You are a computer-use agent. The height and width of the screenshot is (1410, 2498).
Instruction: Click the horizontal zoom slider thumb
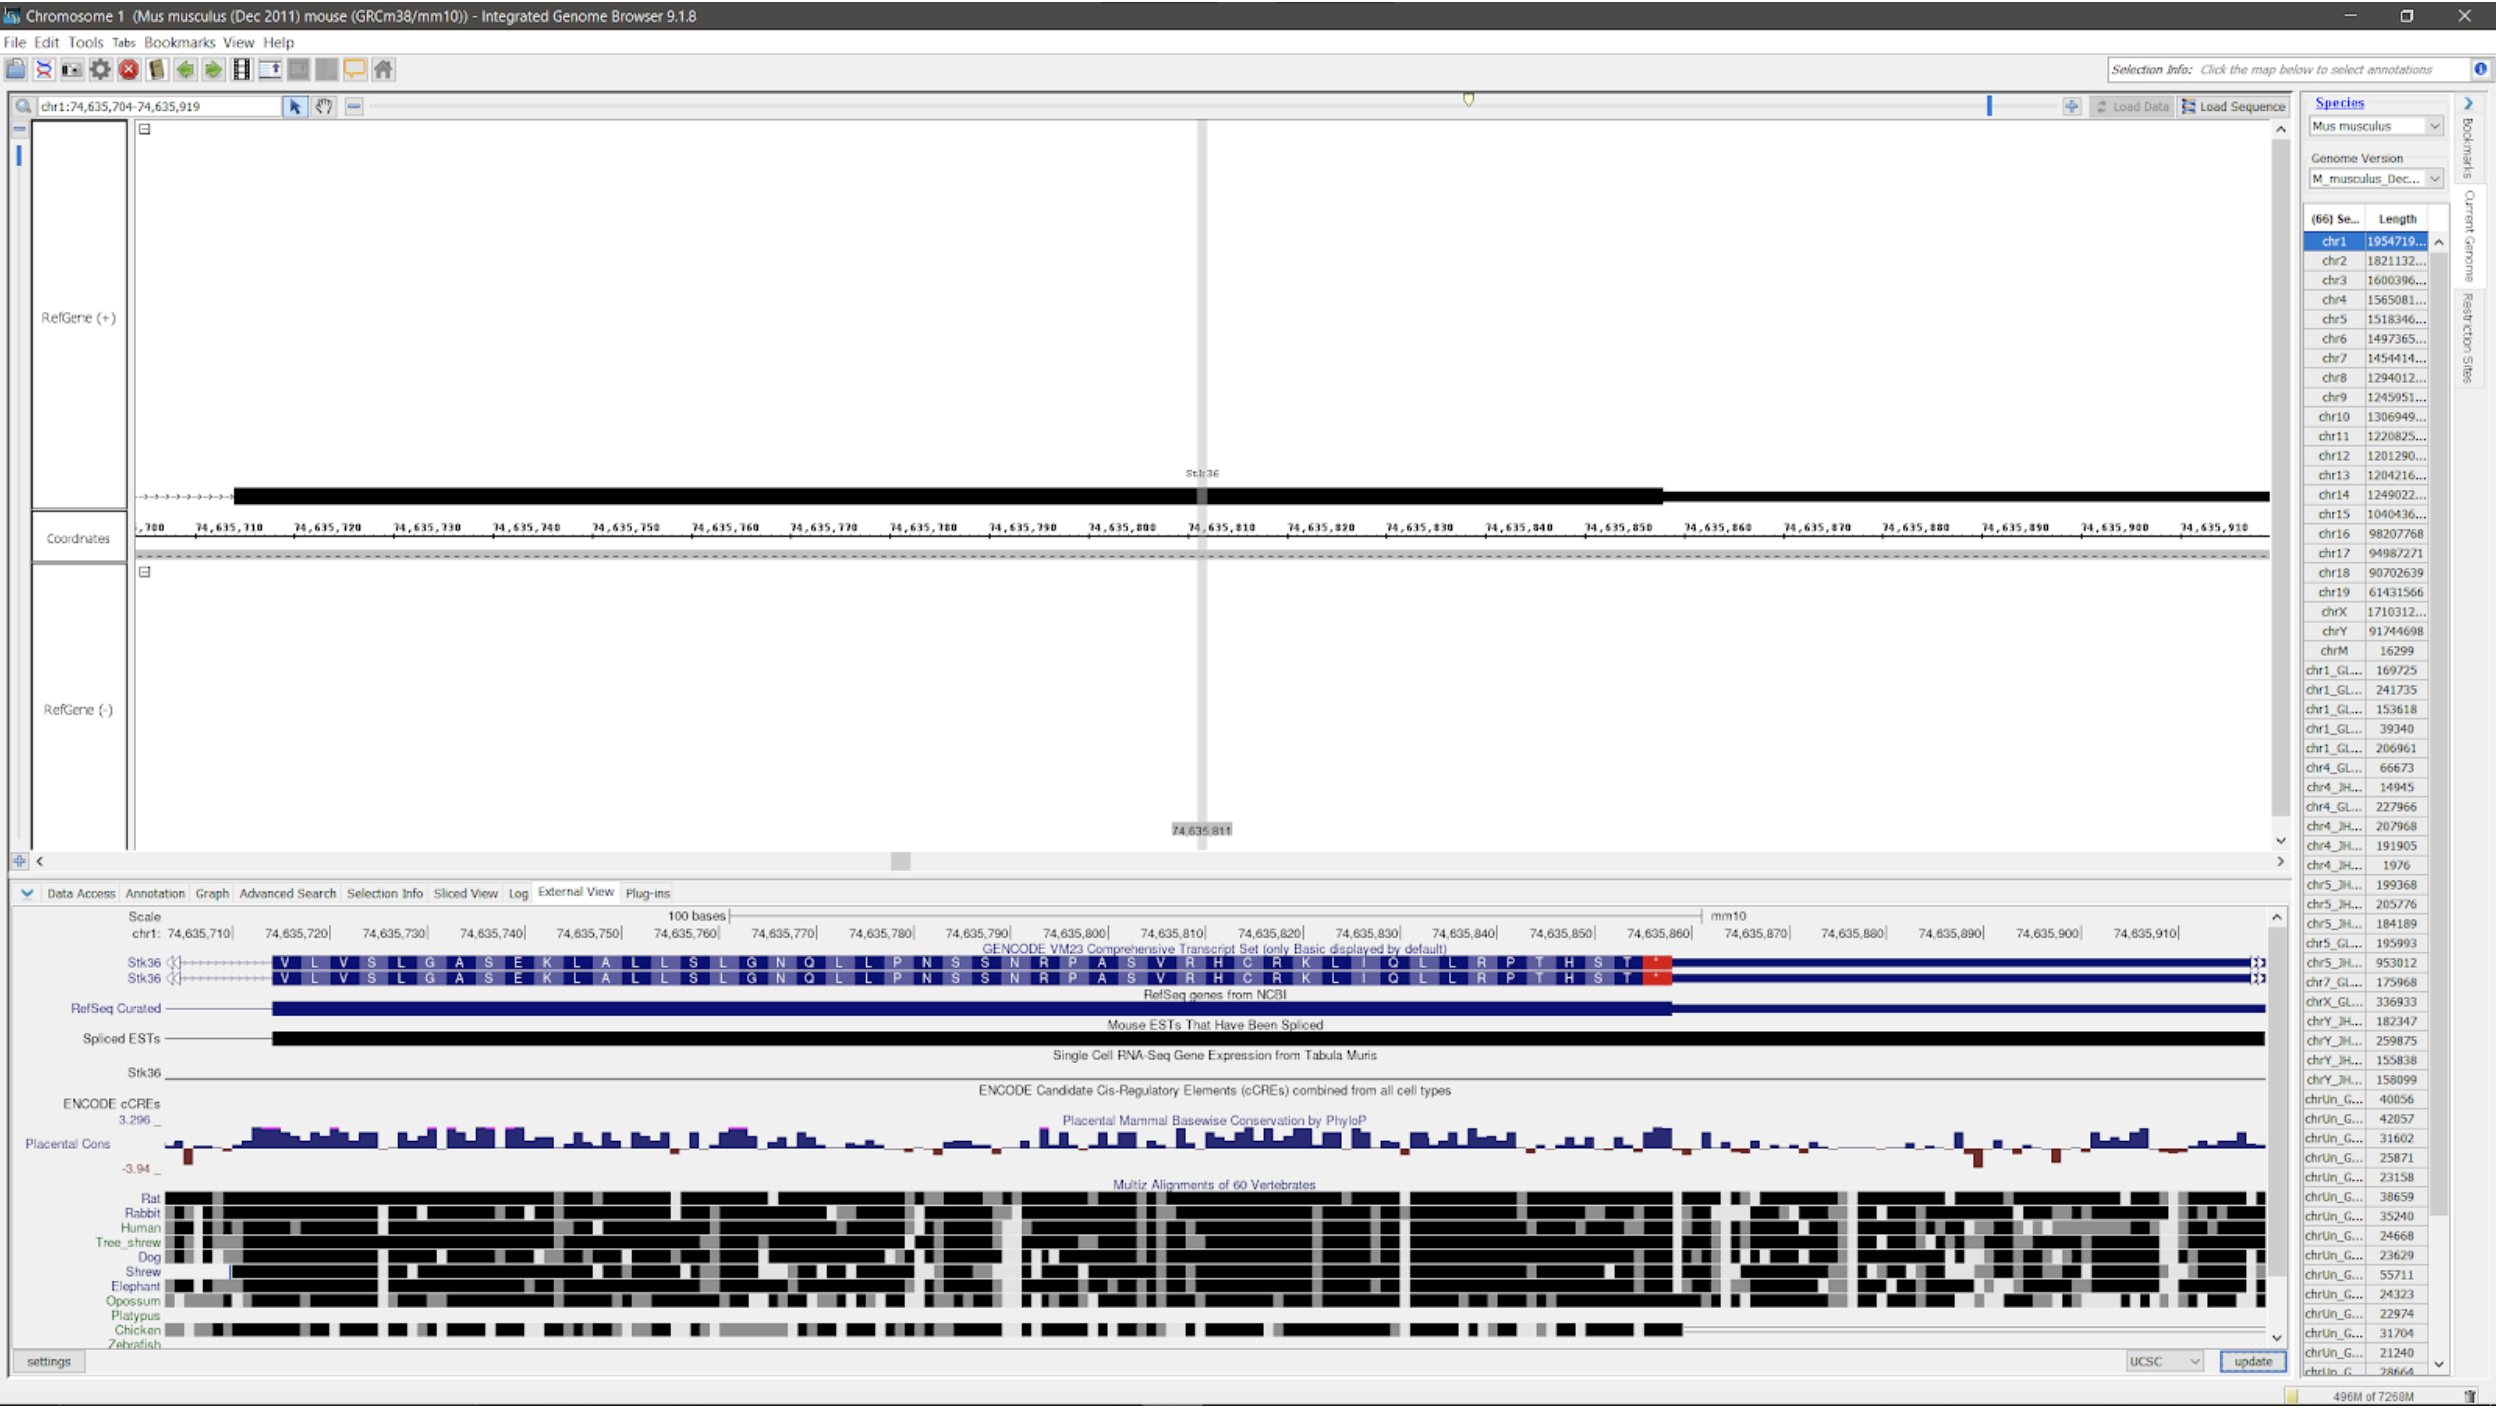(x=1988, y=106)
